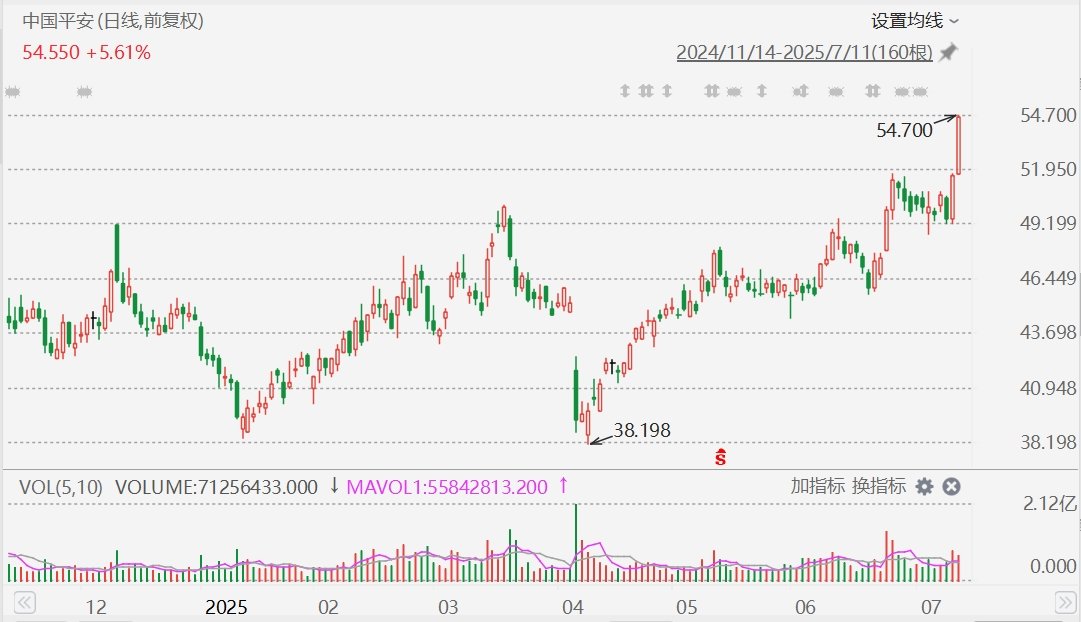Open the VOL indicator settings gear

tap(924, 487)
